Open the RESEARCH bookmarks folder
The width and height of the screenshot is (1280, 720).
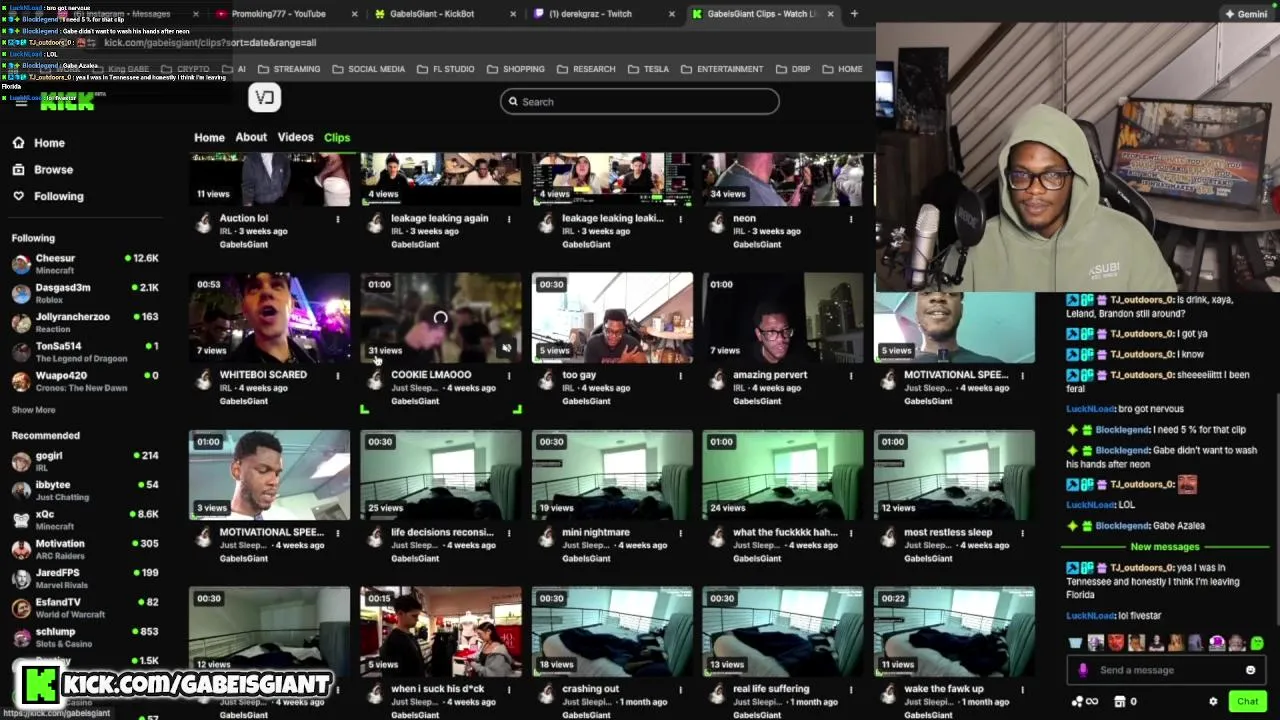[x=586, y=69]
